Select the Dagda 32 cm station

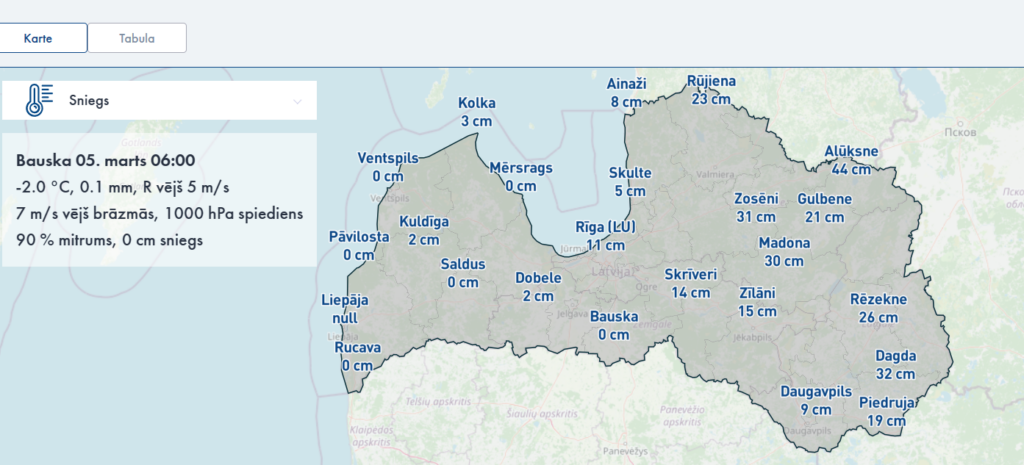tap(895, 365)
